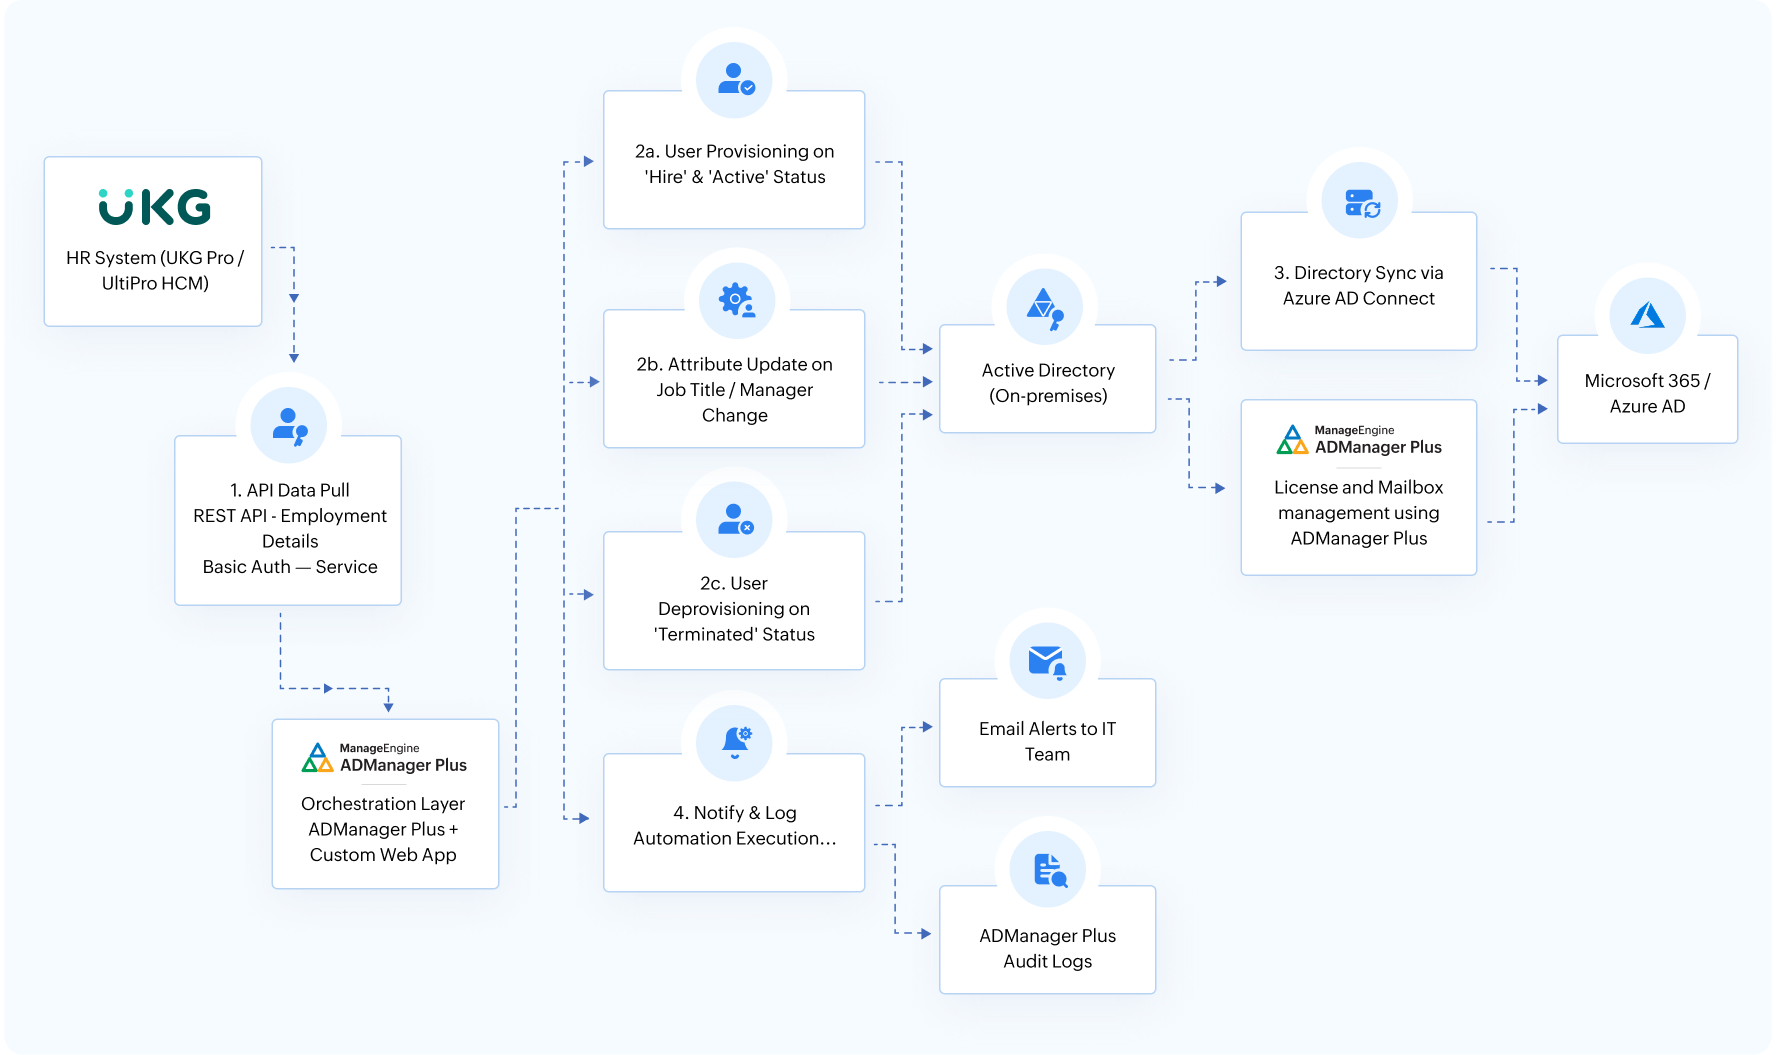Image resolution: width=1788 pixels, height=1055 pixels.
Task: Click the 'Active Directory (On-premises)' label
Action: pyautogui.click(x=1048, y=383)
